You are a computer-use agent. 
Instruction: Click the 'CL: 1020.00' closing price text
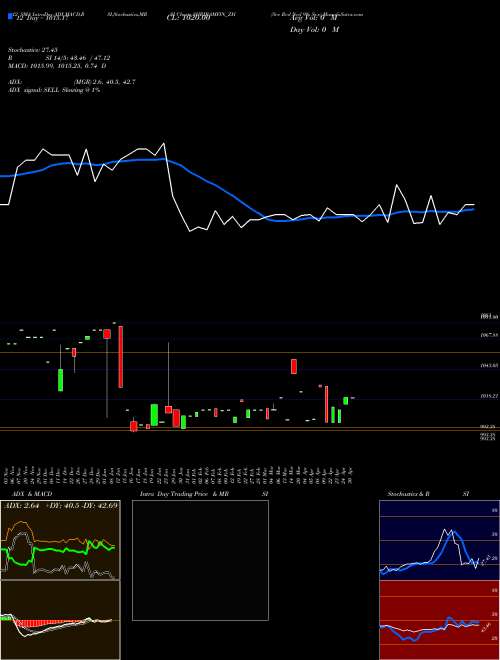point(188,18)
